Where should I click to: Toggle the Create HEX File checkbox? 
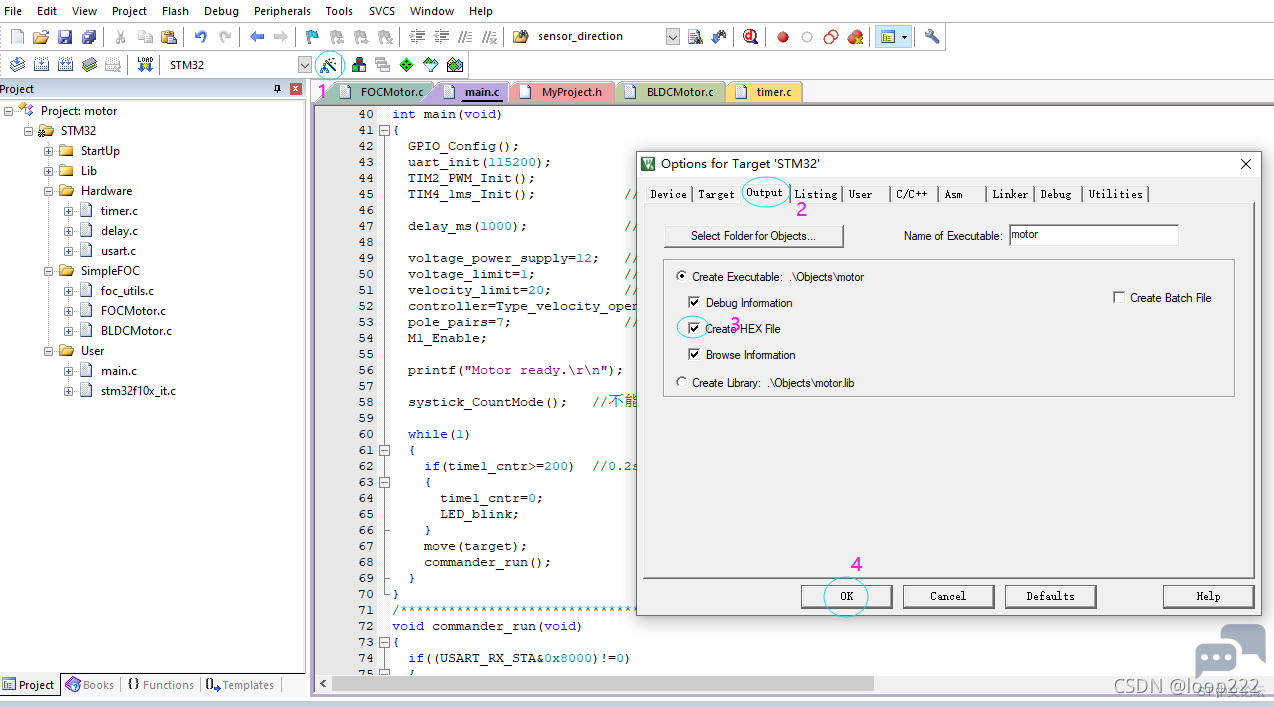[x=694, y=328]
